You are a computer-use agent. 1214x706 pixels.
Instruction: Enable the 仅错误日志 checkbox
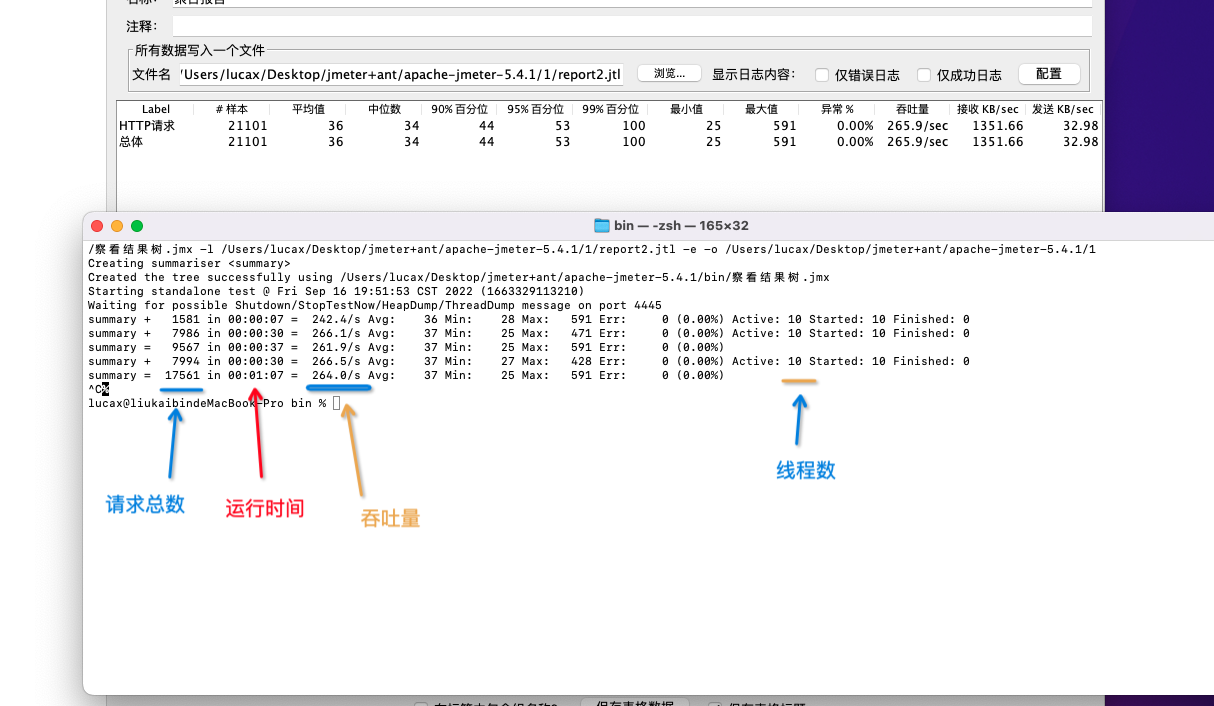(x=822, y=75)
